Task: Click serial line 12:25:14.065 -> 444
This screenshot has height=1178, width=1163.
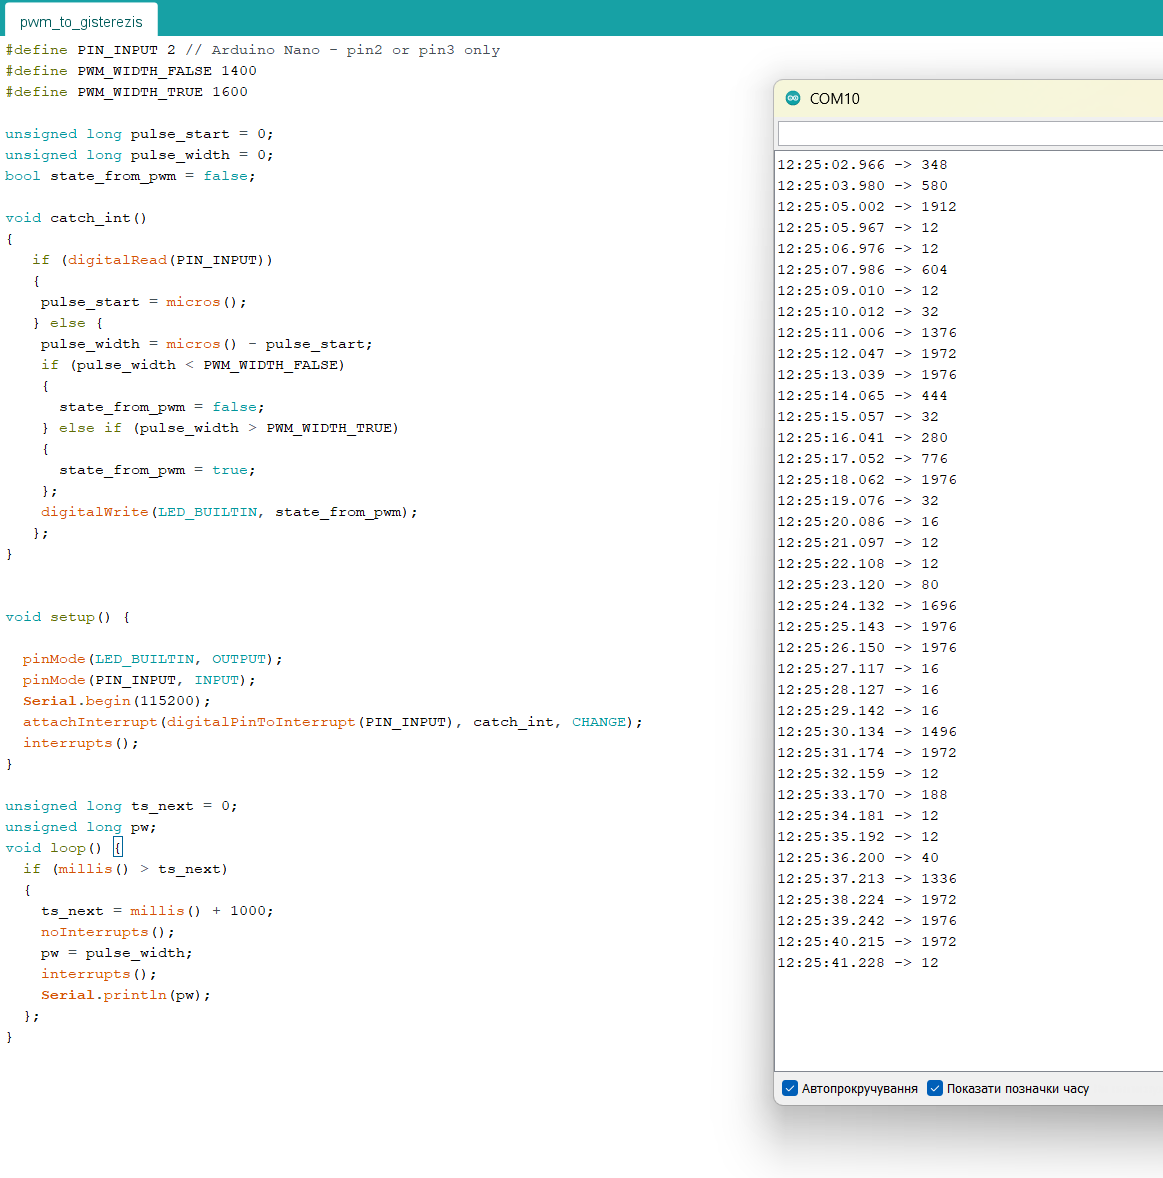Action: 862,396
